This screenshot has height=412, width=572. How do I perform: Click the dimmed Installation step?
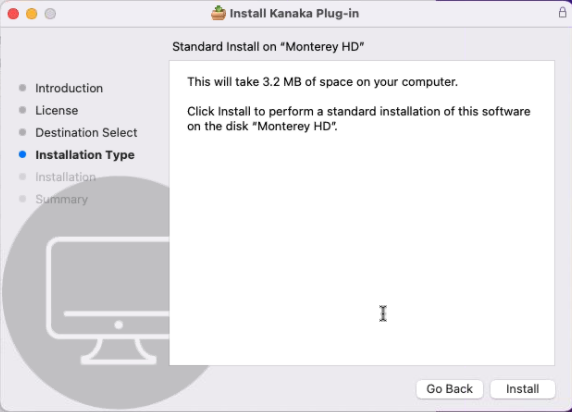point(65,177)
